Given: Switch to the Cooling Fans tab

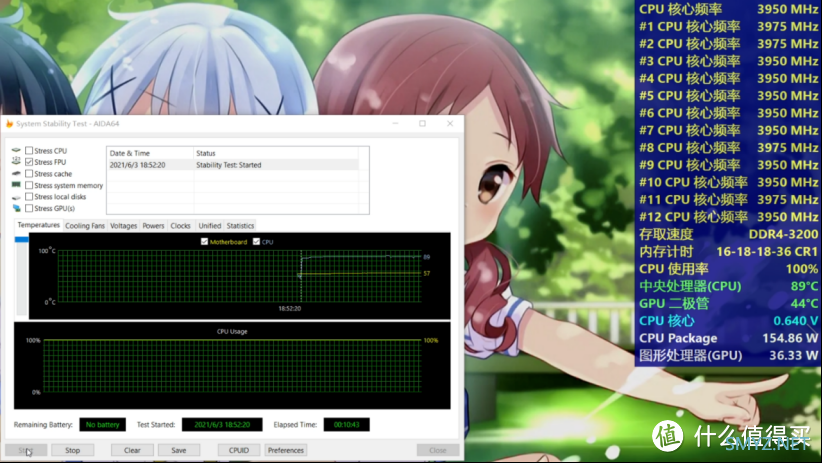Looking at the screenshot, I should coord(85,226).
